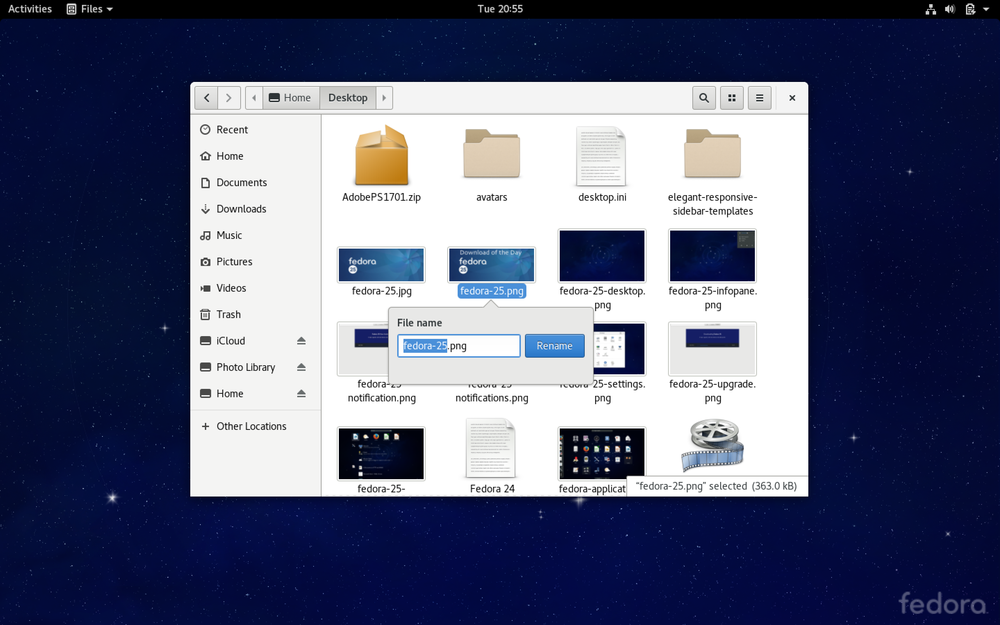1000x625 pixels.
Task: Select the fedora-25.jpg thumbnail
Action: (x=381, y=265)
